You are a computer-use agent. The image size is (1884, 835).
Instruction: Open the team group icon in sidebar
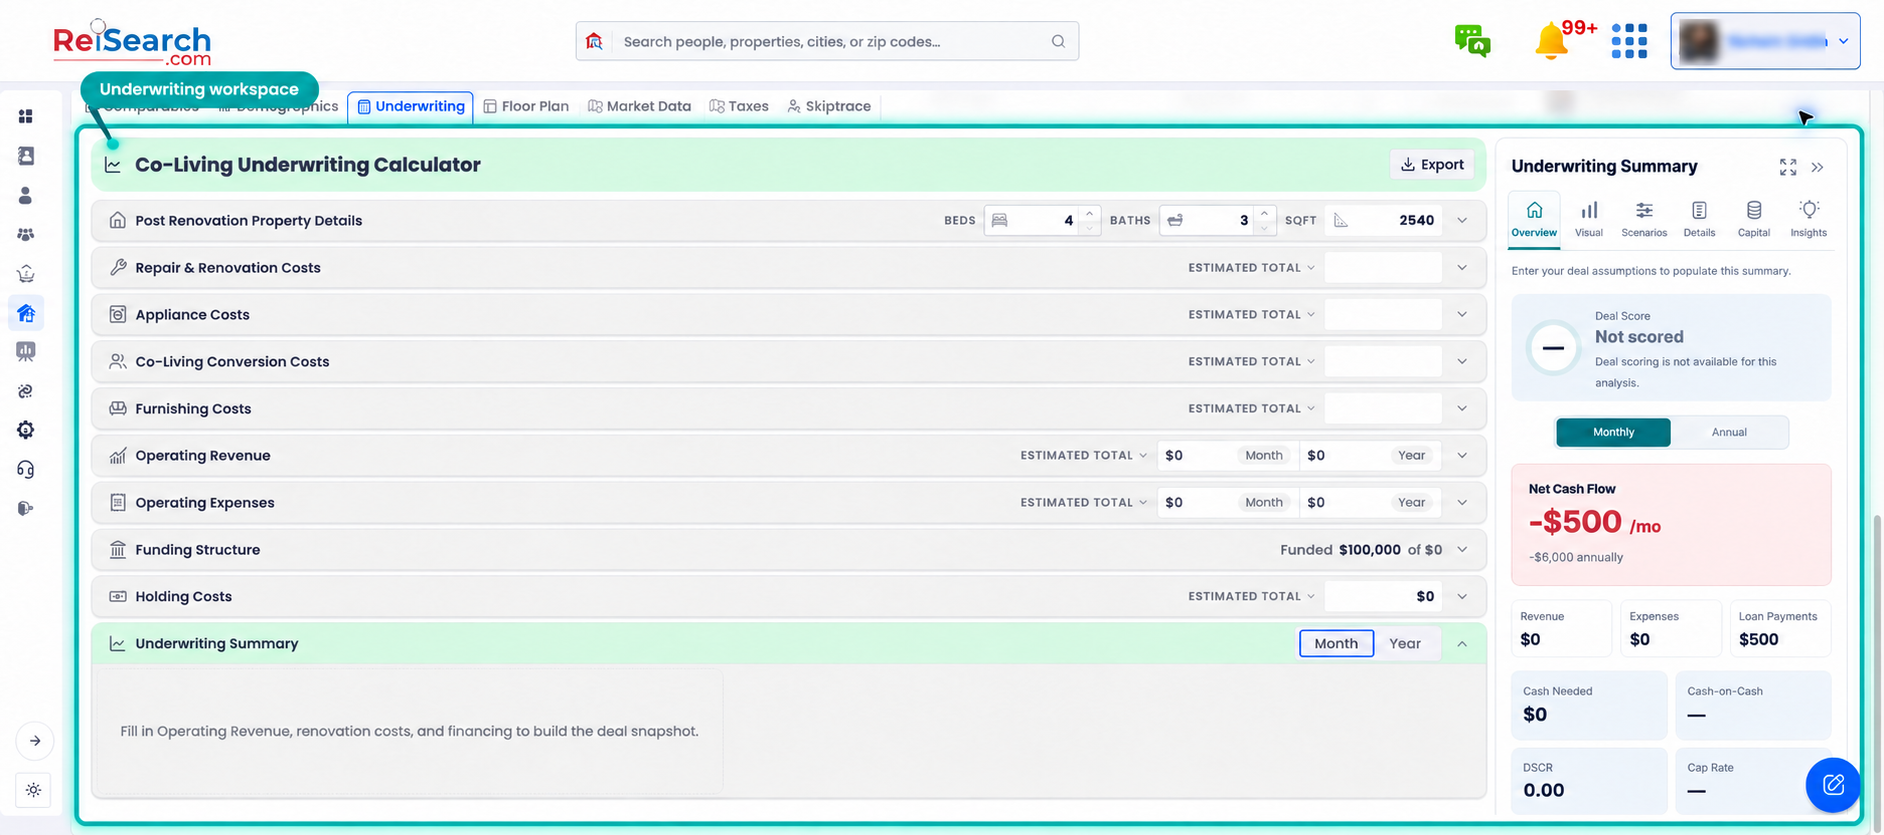pyautogui.click(x=26, y=235)
